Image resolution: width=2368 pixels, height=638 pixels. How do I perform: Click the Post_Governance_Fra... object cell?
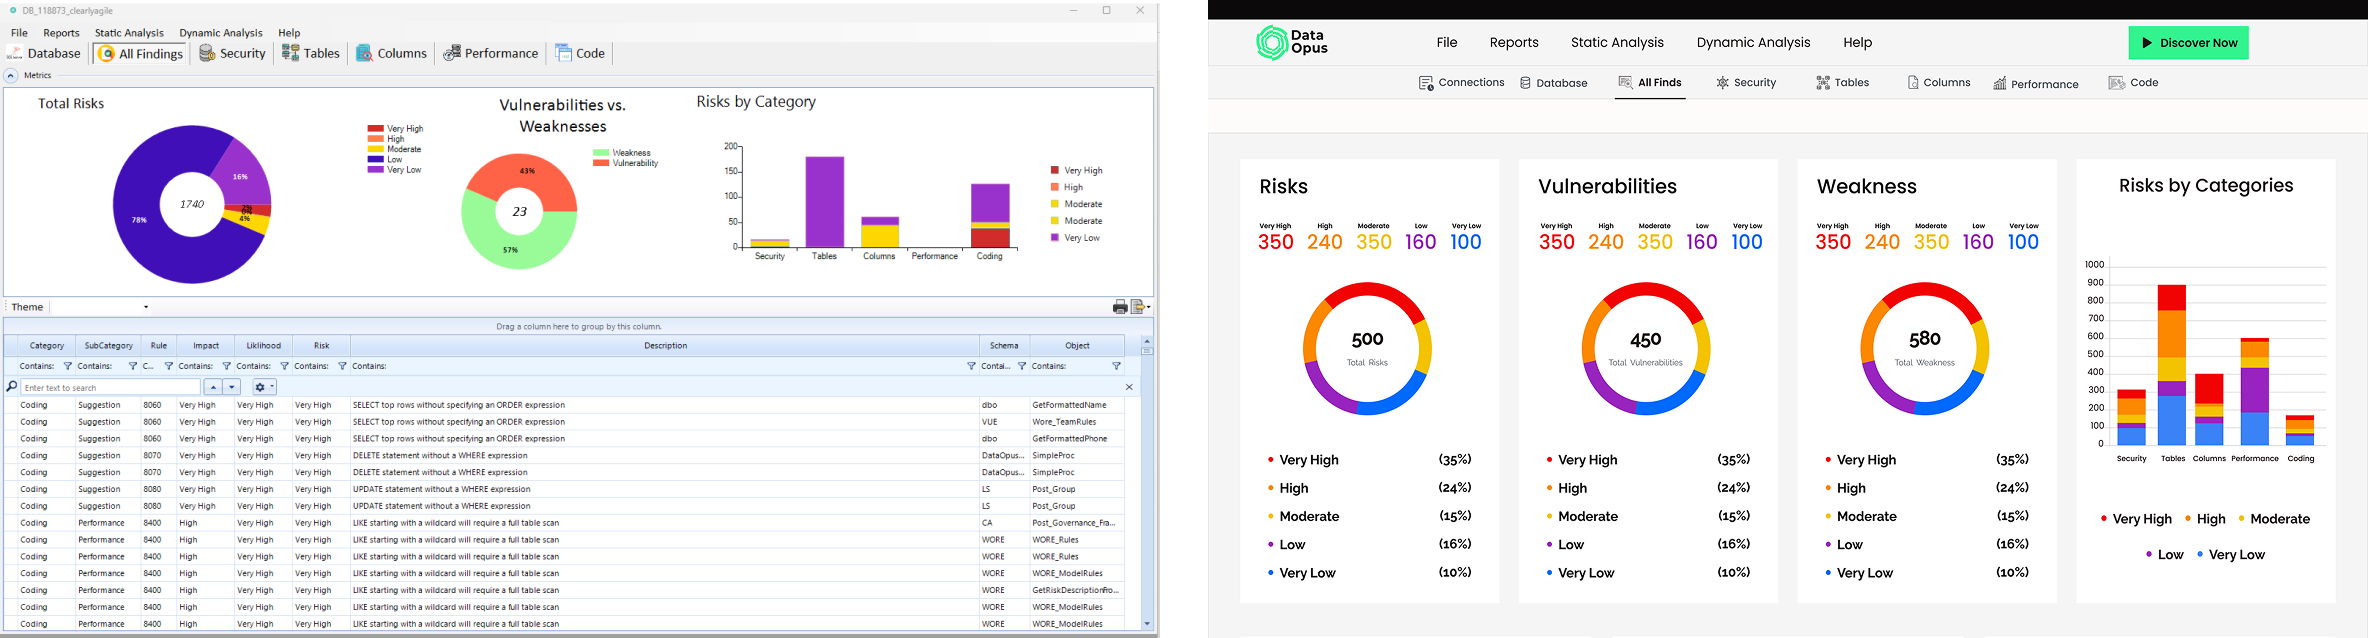tap(1075, 523)
